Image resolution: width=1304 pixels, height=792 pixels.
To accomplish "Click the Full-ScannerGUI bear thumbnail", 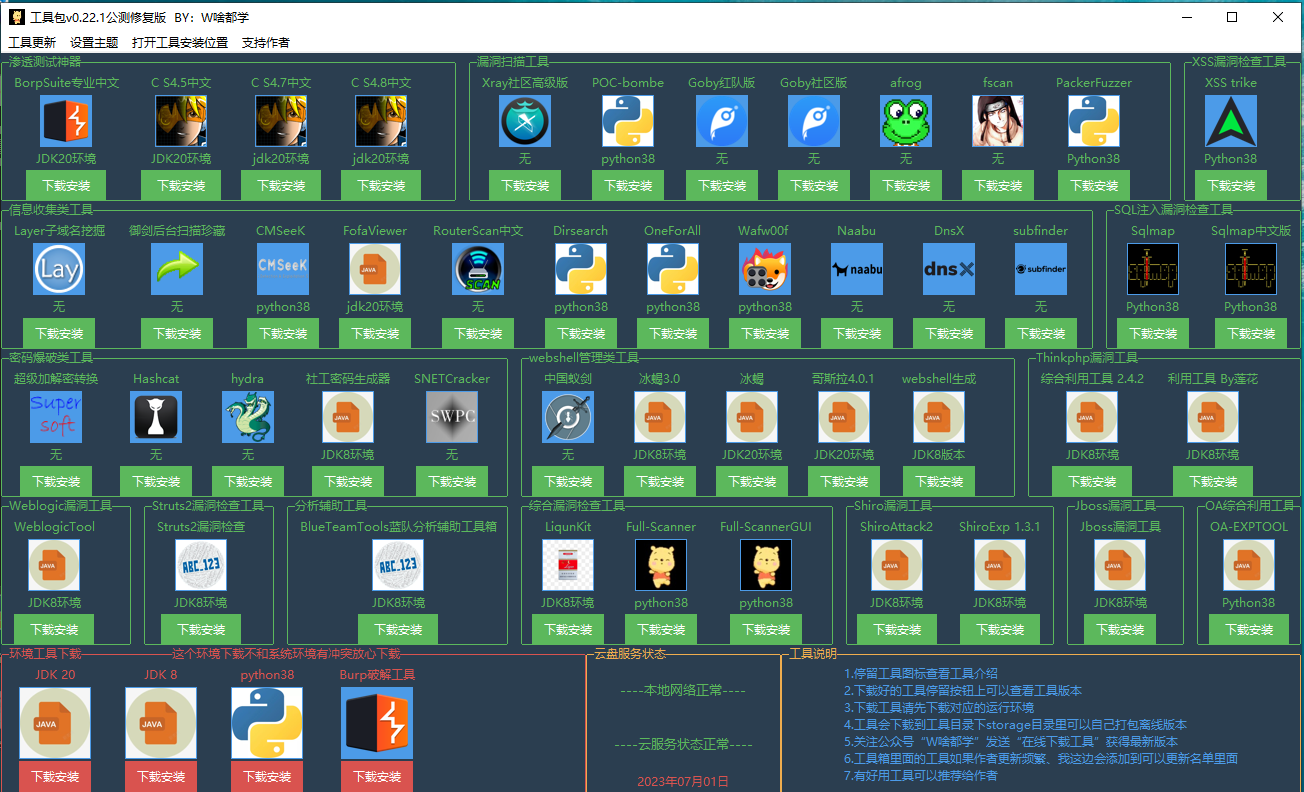I will click(766, 565).
